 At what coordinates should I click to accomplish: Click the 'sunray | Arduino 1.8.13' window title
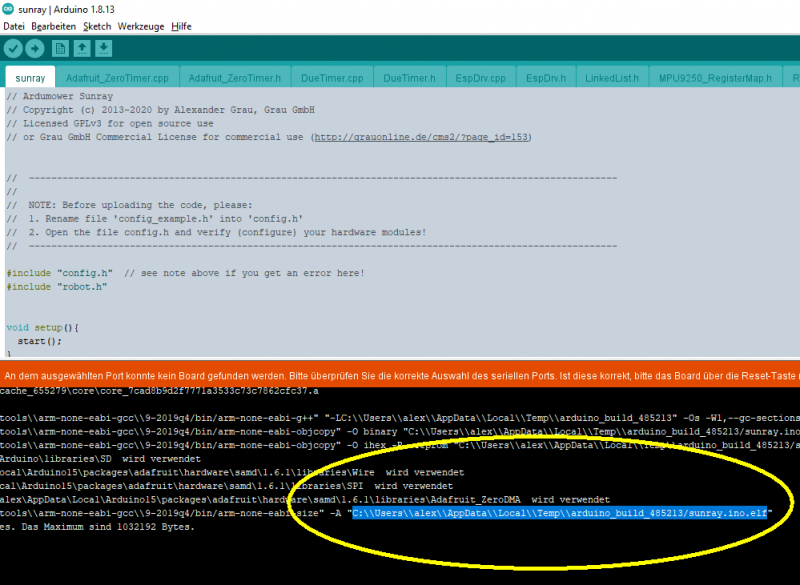(x=66, y=9)
